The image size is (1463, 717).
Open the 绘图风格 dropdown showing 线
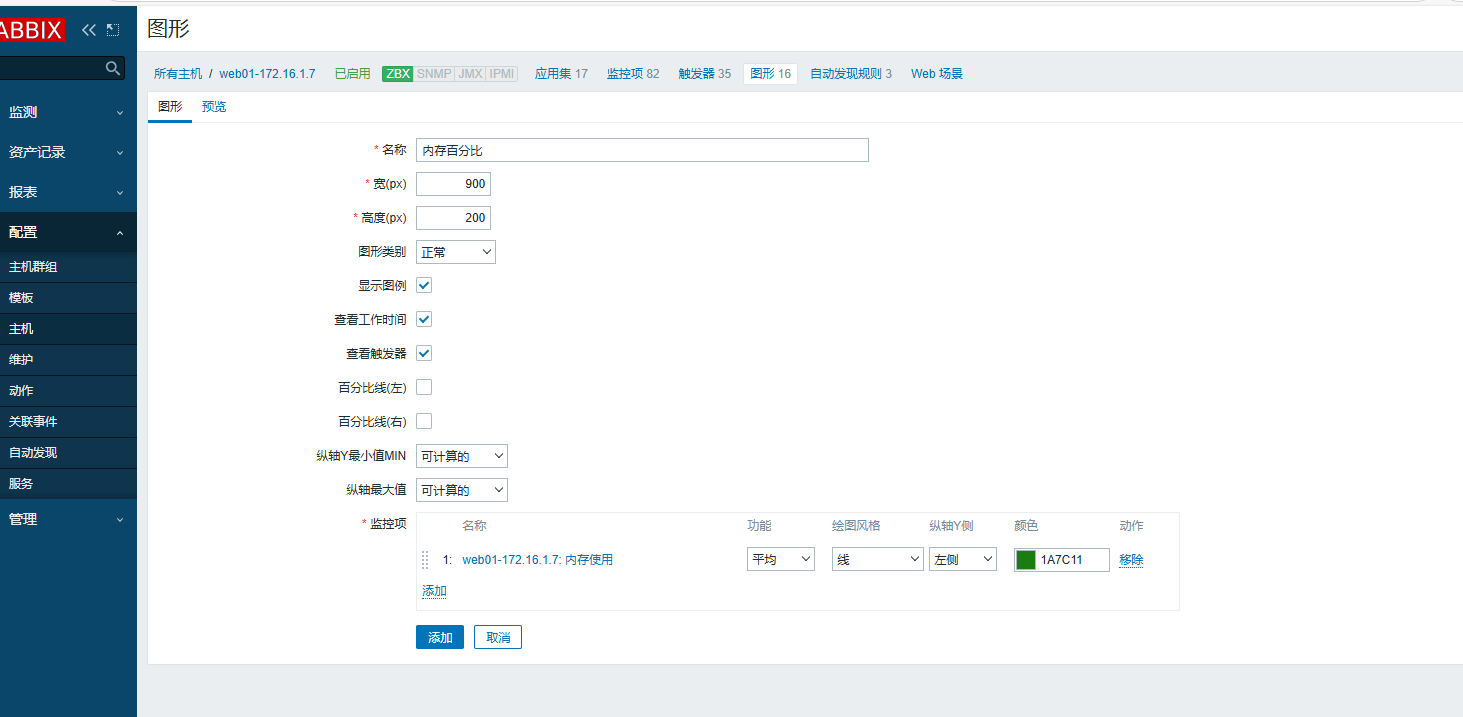point(878,559)
